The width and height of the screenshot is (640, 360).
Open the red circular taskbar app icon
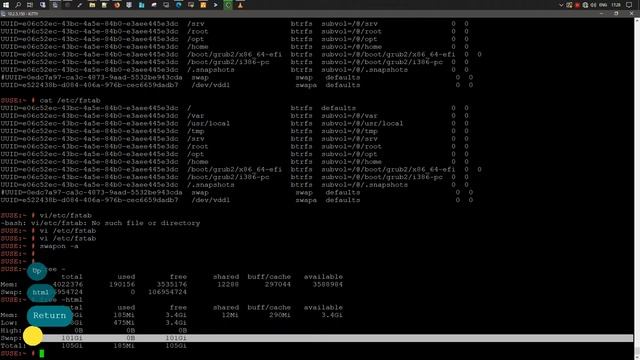pos(117,5)
